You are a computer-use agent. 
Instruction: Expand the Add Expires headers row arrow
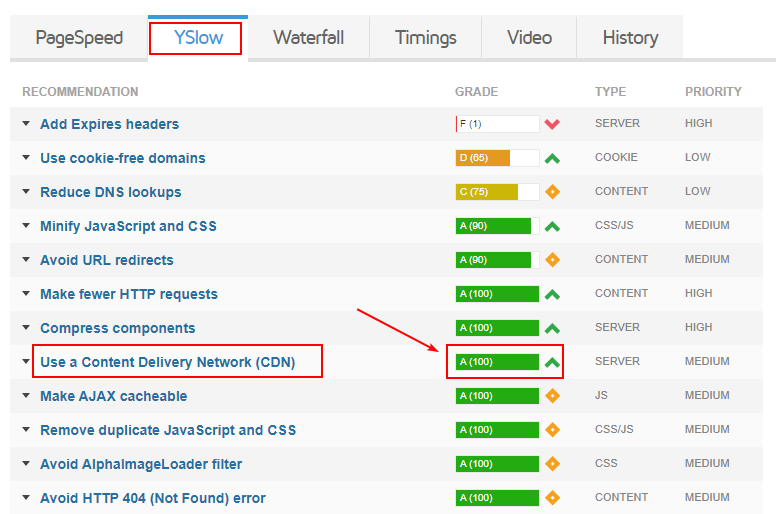[26, 124]
